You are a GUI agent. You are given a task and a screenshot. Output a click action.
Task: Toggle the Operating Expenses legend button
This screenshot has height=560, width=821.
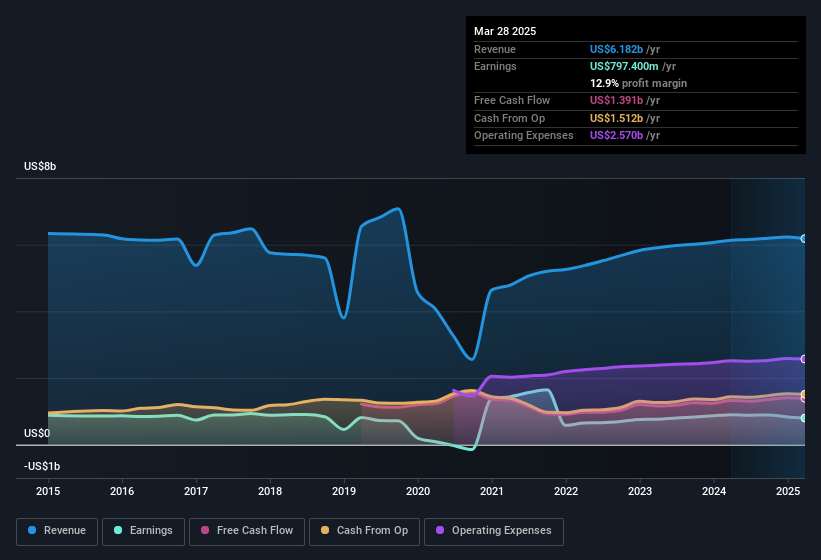click(494, 532)
